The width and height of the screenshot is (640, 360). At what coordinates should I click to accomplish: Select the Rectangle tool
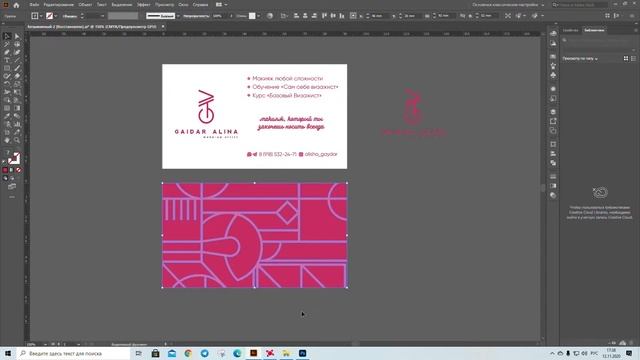7,68
